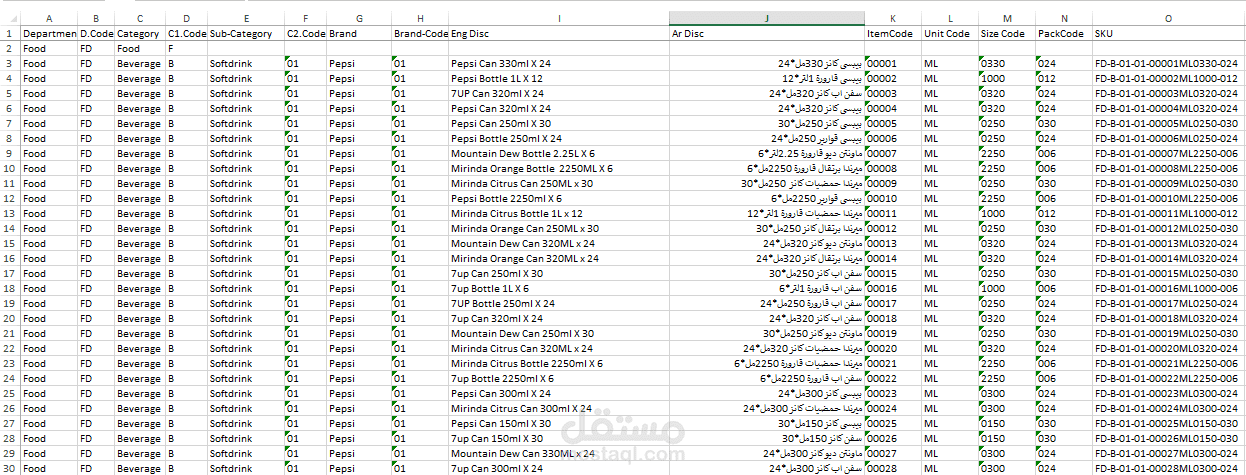
Task: Select row 22 header number
Action: point(10,348)
